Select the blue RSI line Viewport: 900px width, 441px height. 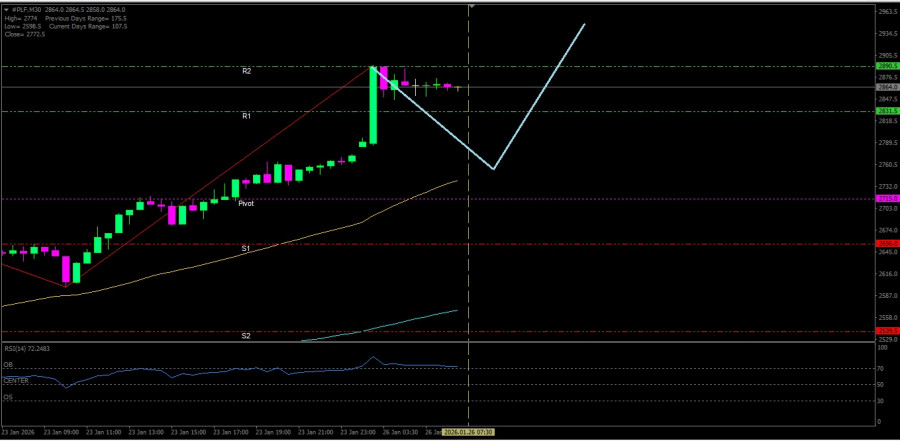[230, 370]
